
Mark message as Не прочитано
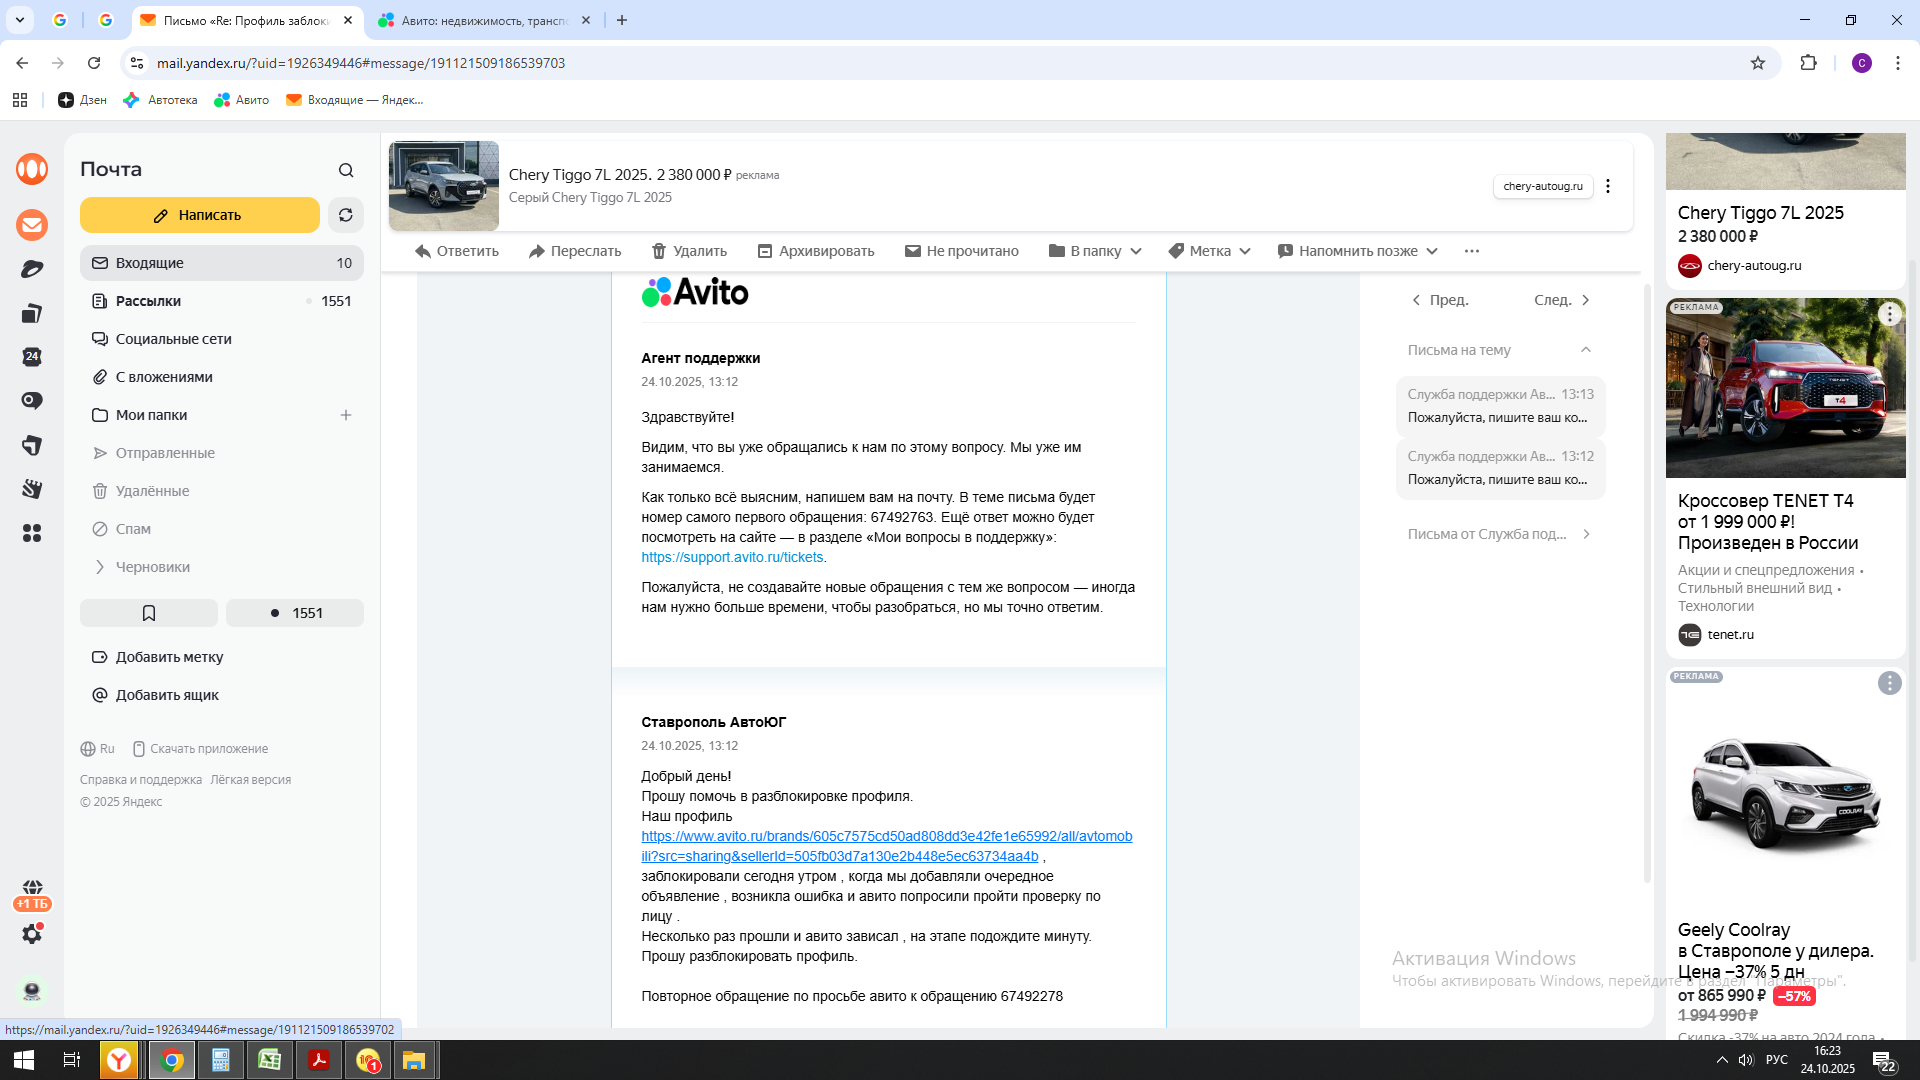961,251
